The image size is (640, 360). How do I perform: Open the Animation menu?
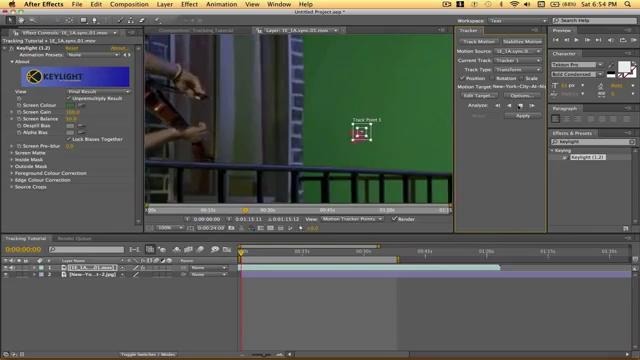[222, 4]
